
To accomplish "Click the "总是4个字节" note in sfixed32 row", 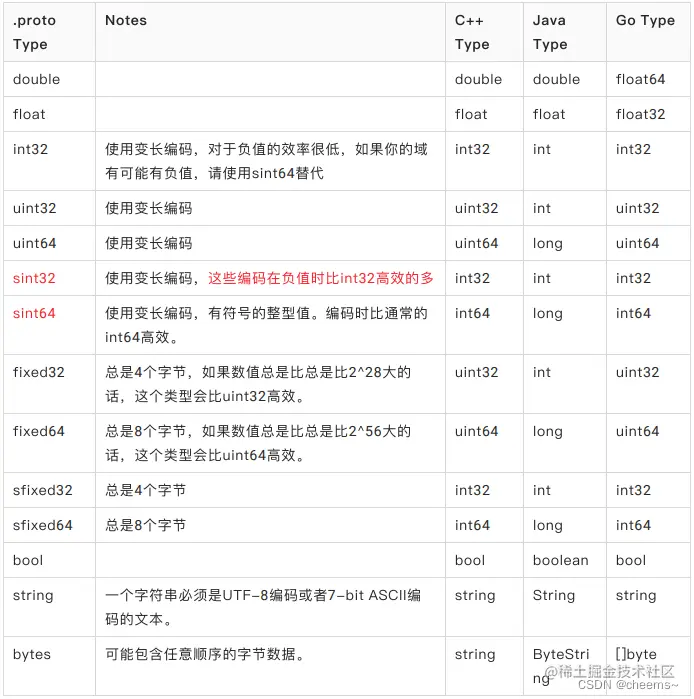I will [x=145, y=490].
